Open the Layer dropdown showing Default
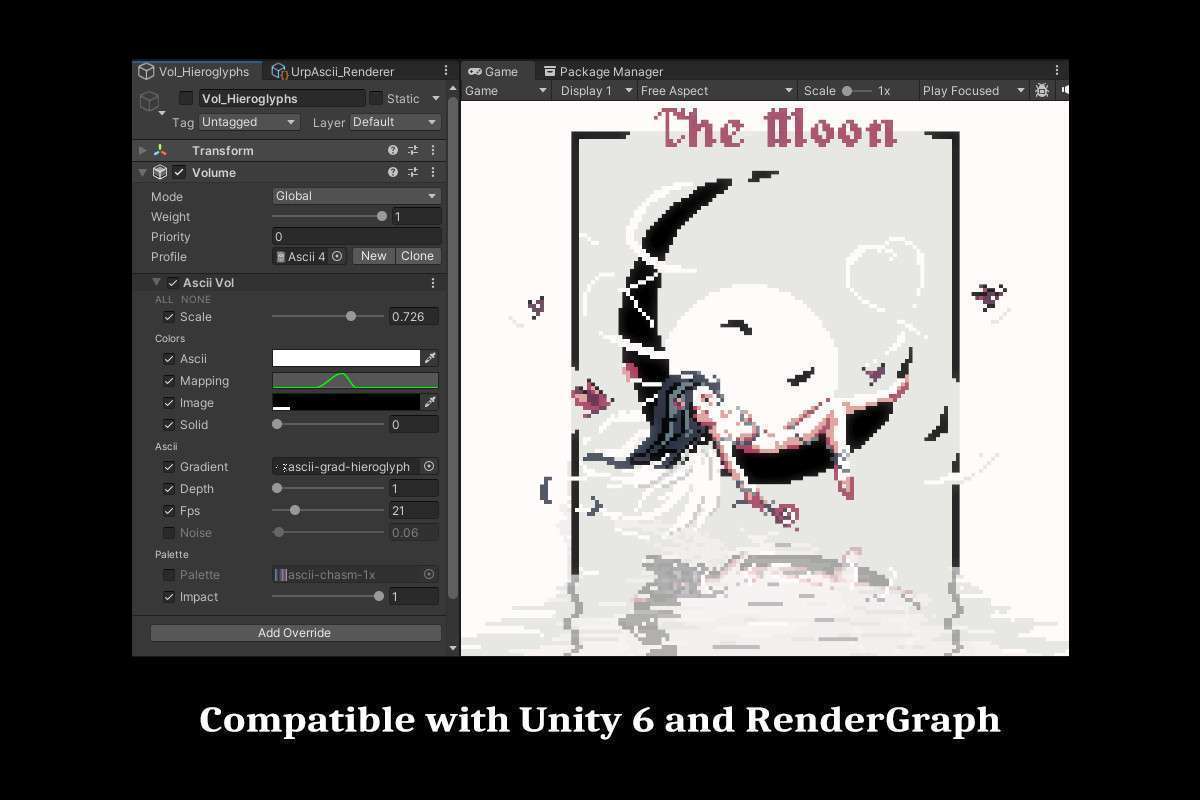The image size is (1200, 800). click(x=395, y=122)
